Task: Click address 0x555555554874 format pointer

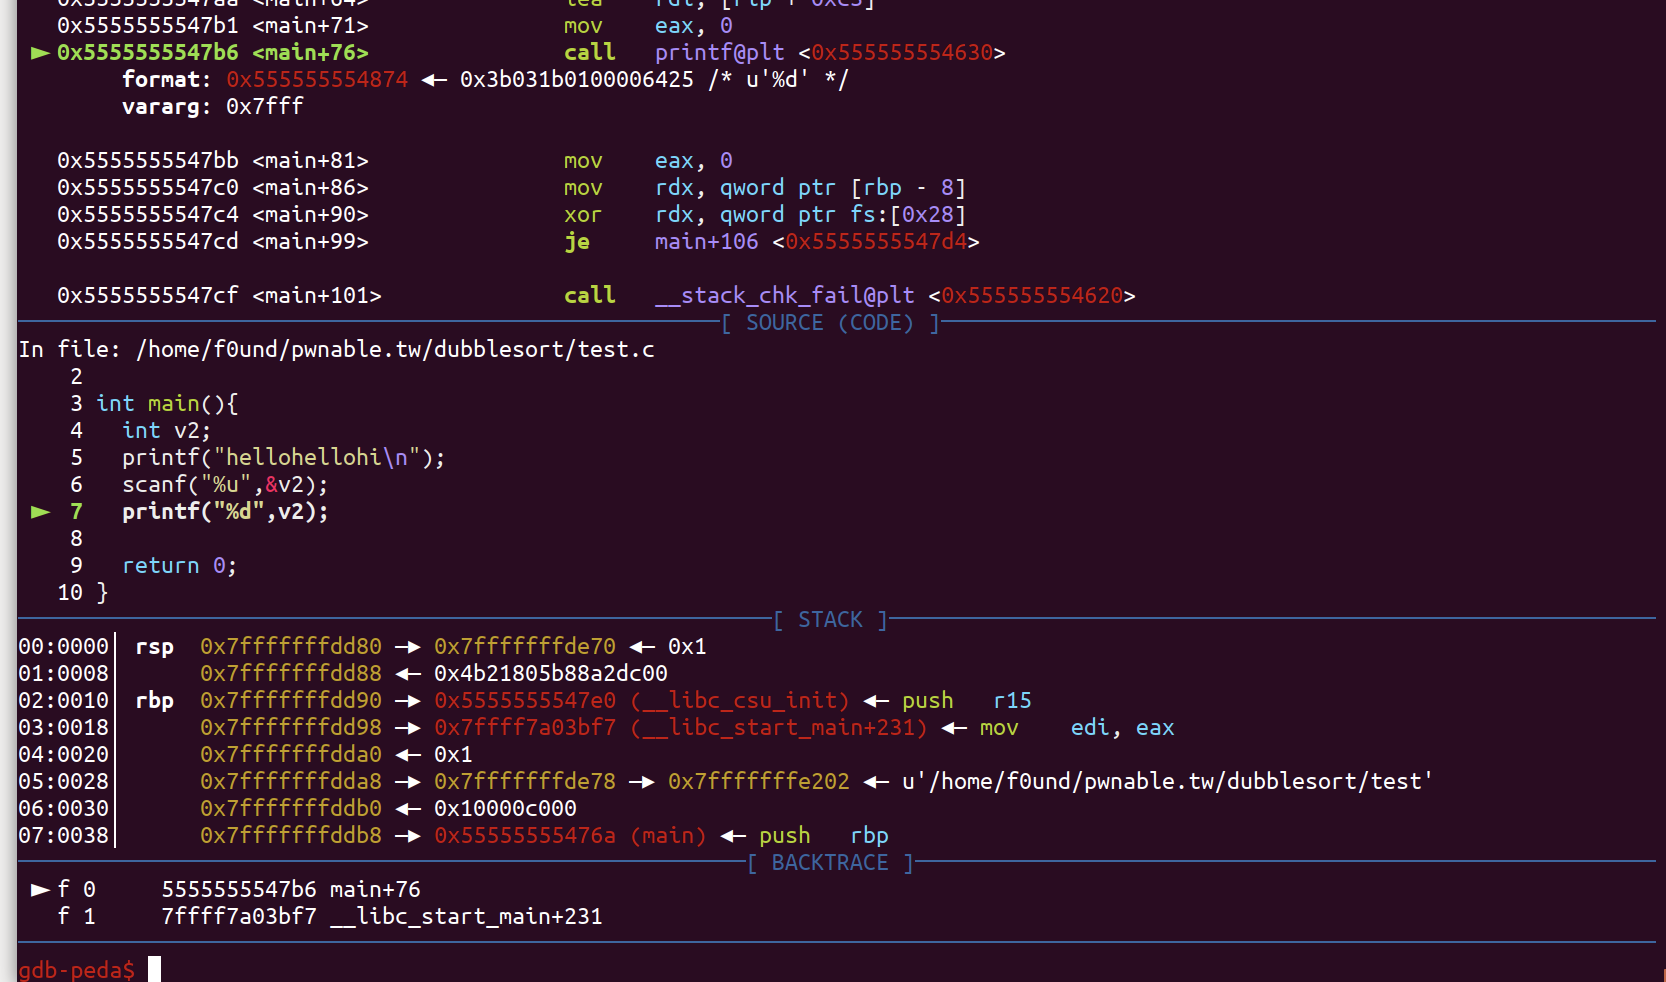Action: point(317,80)
